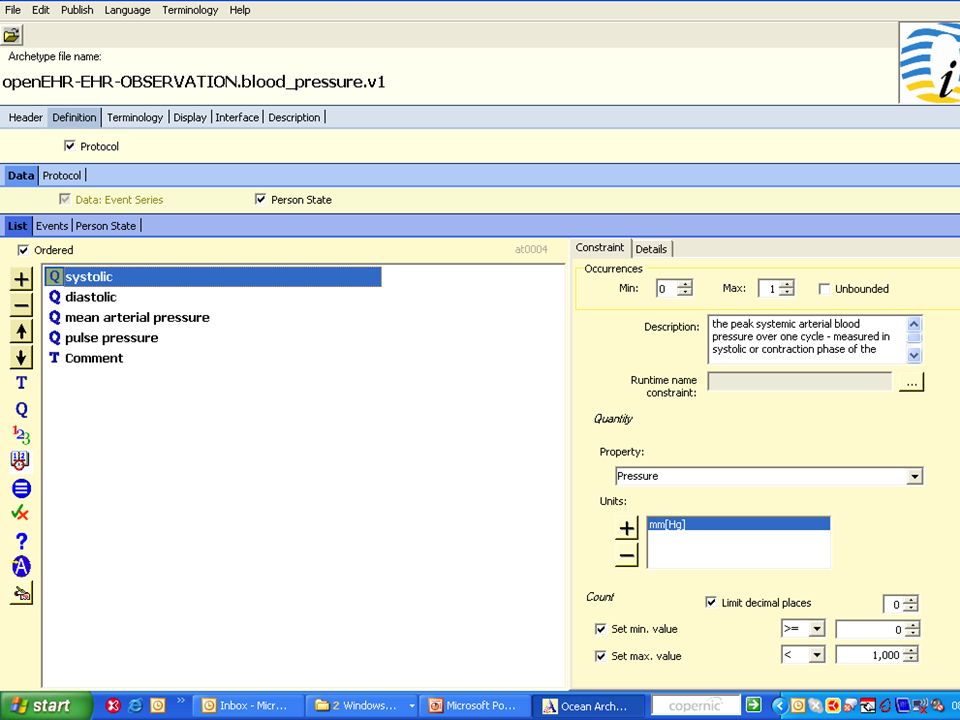Open the File menu
Viewport: 960px width, 720px height.
click(13, 10)
